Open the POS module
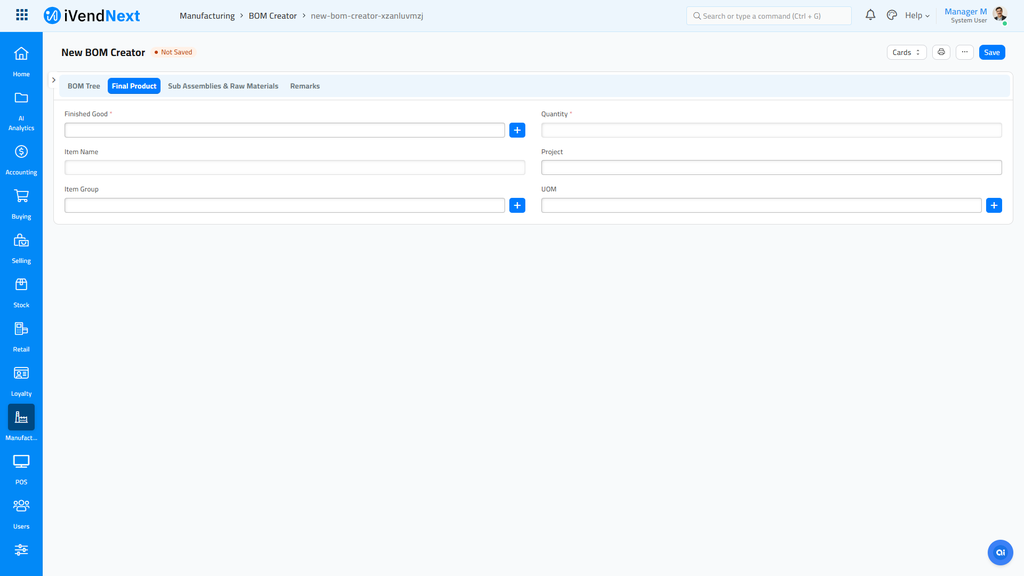1024x576 pixels. tap(21, 470)
